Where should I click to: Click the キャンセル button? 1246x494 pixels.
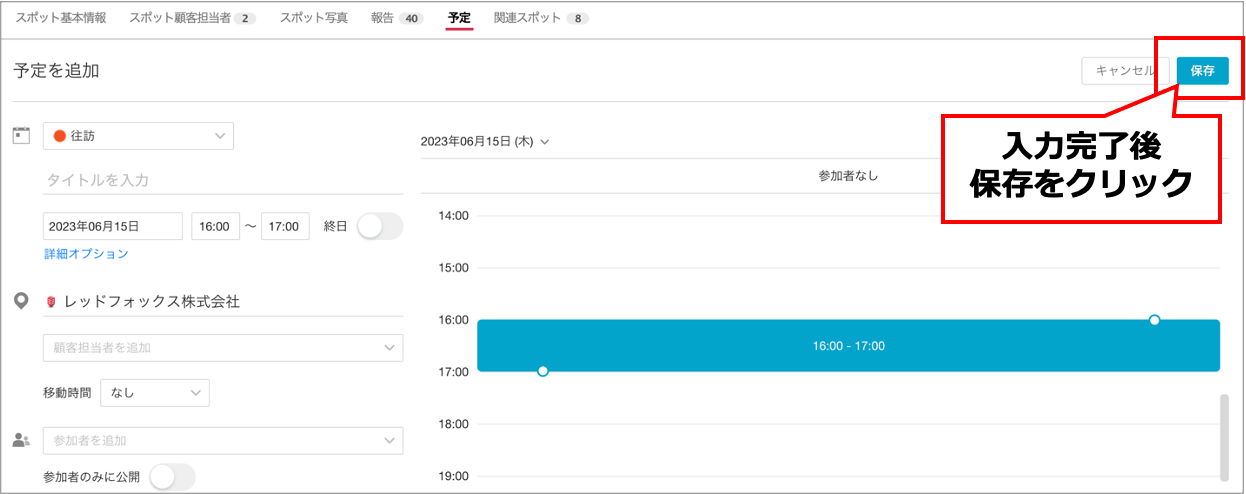pyautogui.click(x=1125, y=71)
